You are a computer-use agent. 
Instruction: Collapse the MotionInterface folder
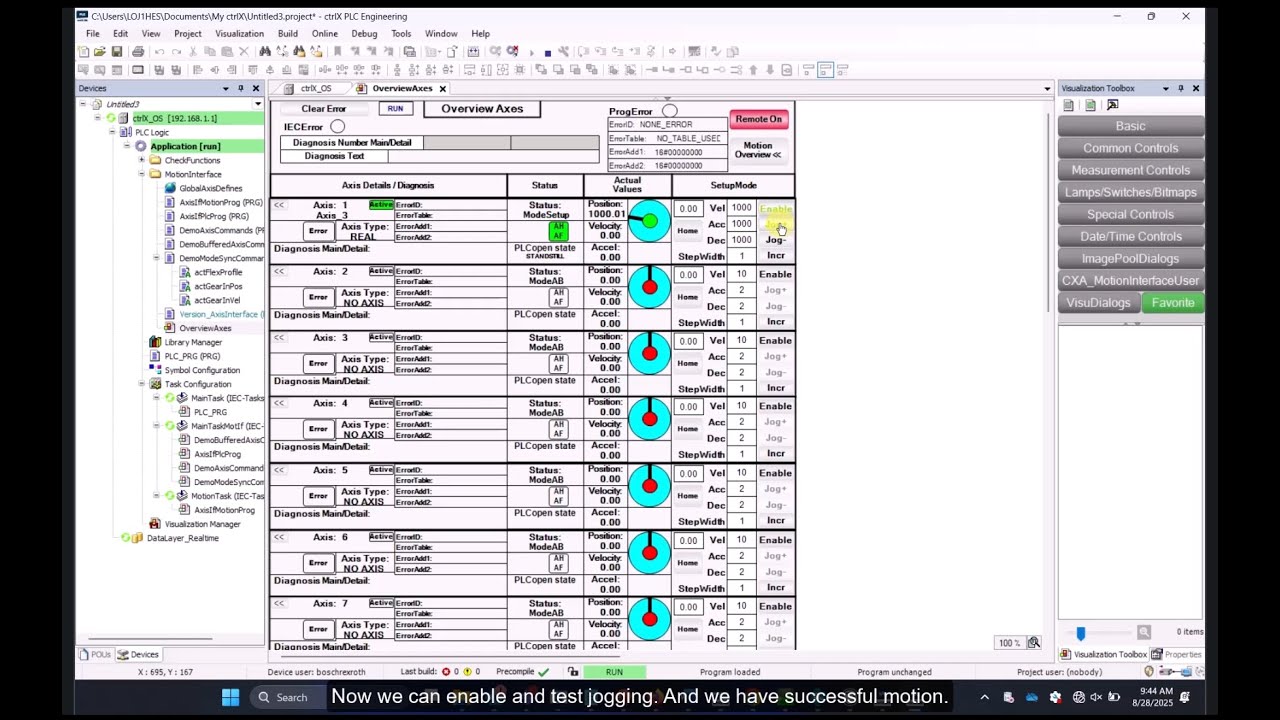141,174
